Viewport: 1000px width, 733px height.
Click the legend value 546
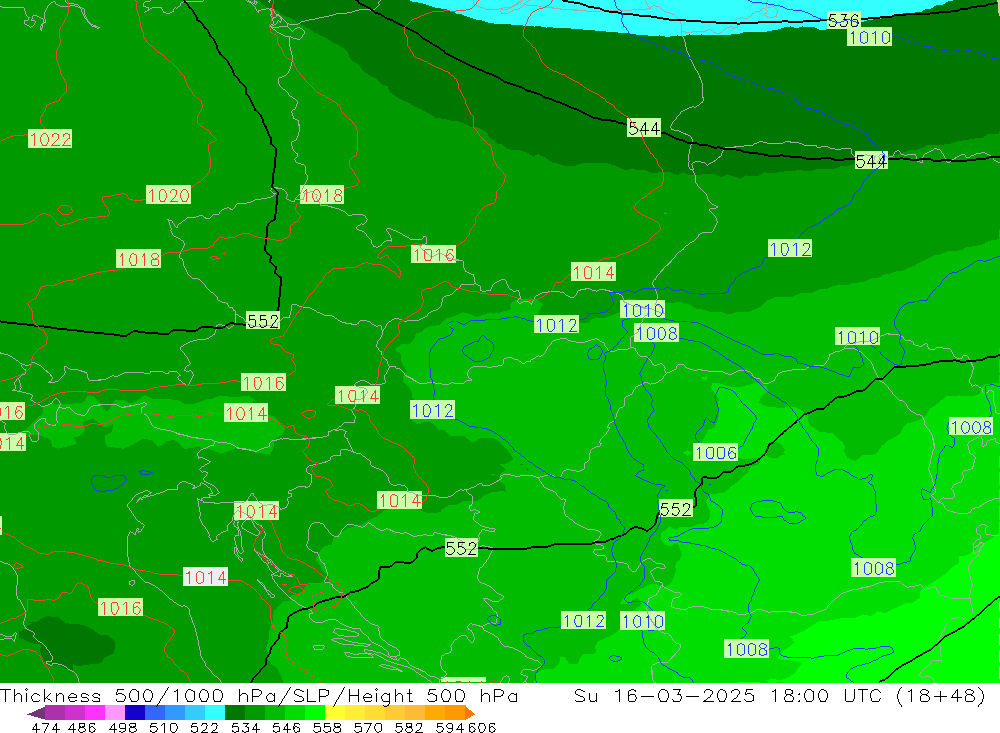pyautogui.click(x=286, y=727)
